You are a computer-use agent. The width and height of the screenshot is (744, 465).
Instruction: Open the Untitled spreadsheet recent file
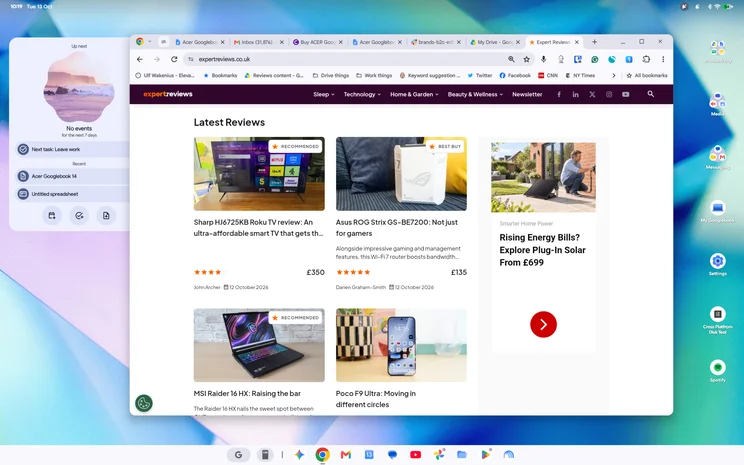pos(72,194)
